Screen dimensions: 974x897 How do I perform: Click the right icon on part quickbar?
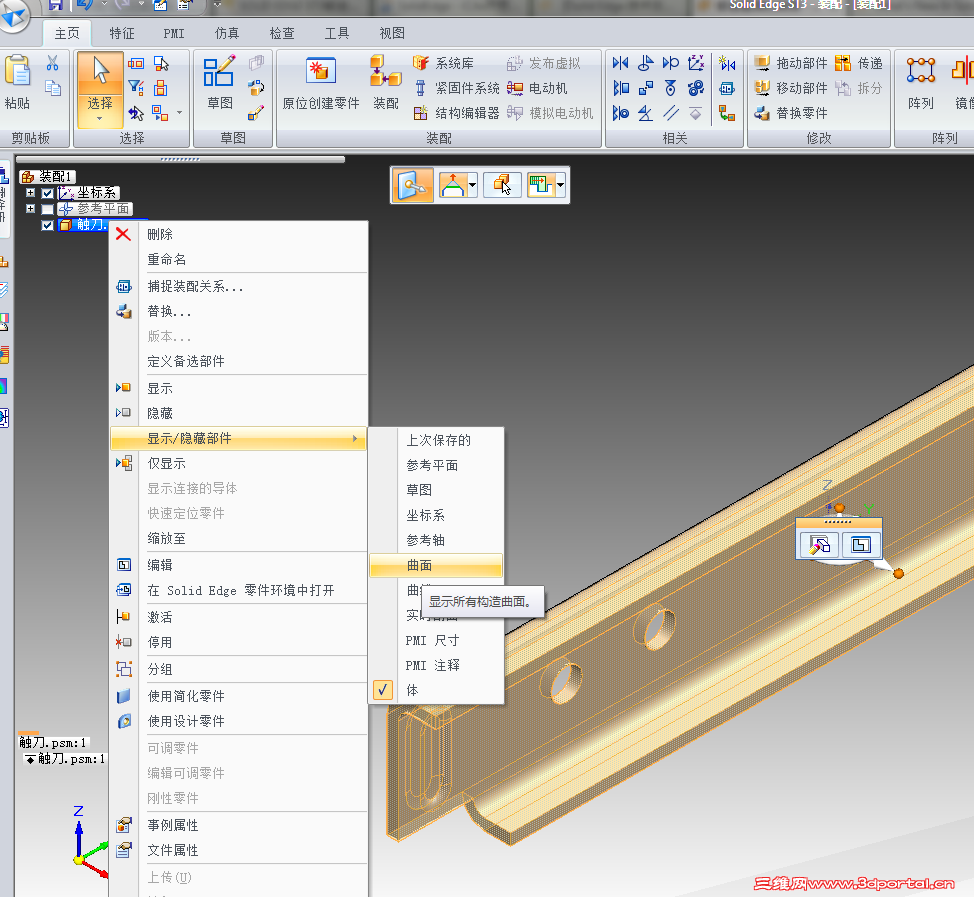[x=860, y=545]
